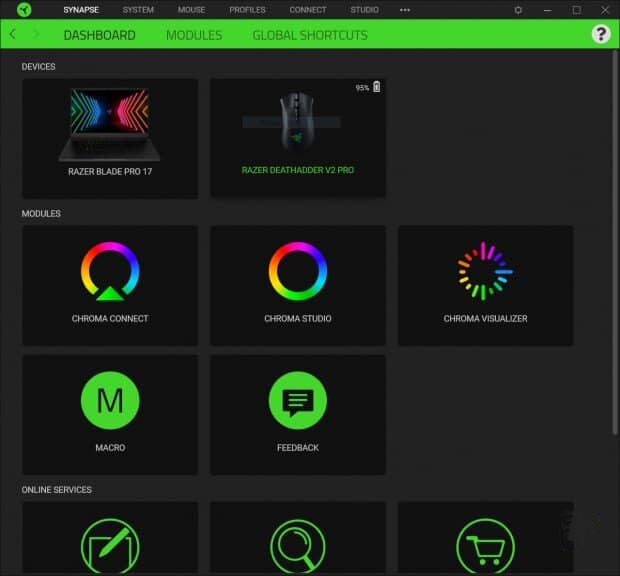Go forward with the right arrow

36,34
